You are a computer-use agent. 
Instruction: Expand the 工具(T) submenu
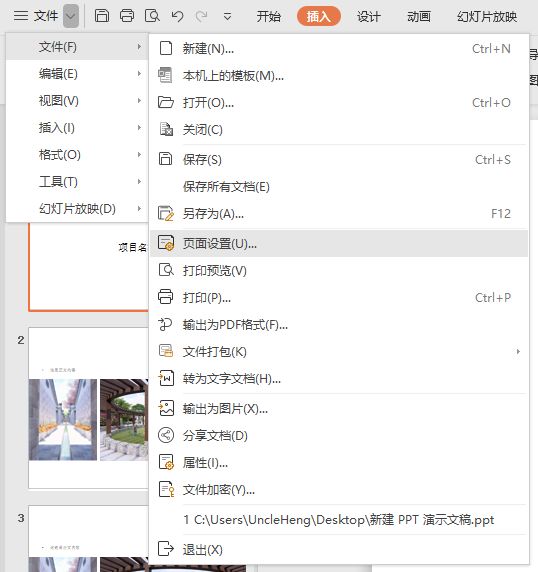pyautogui.click(x=77, y=182)
